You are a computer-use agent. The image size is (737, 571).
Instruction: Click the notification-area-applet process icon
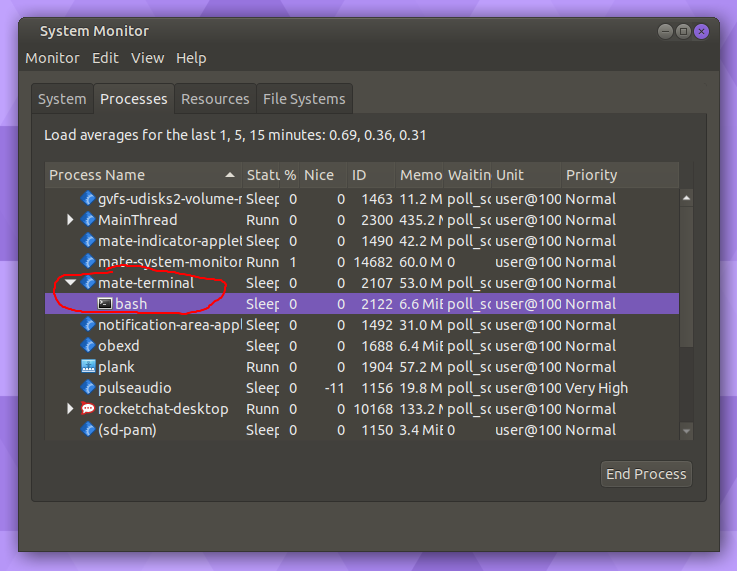tap(88, 325)
